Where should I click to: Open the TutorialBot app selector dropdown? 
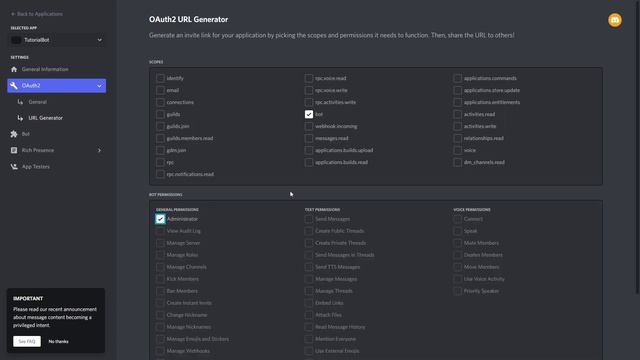[57, 40]
